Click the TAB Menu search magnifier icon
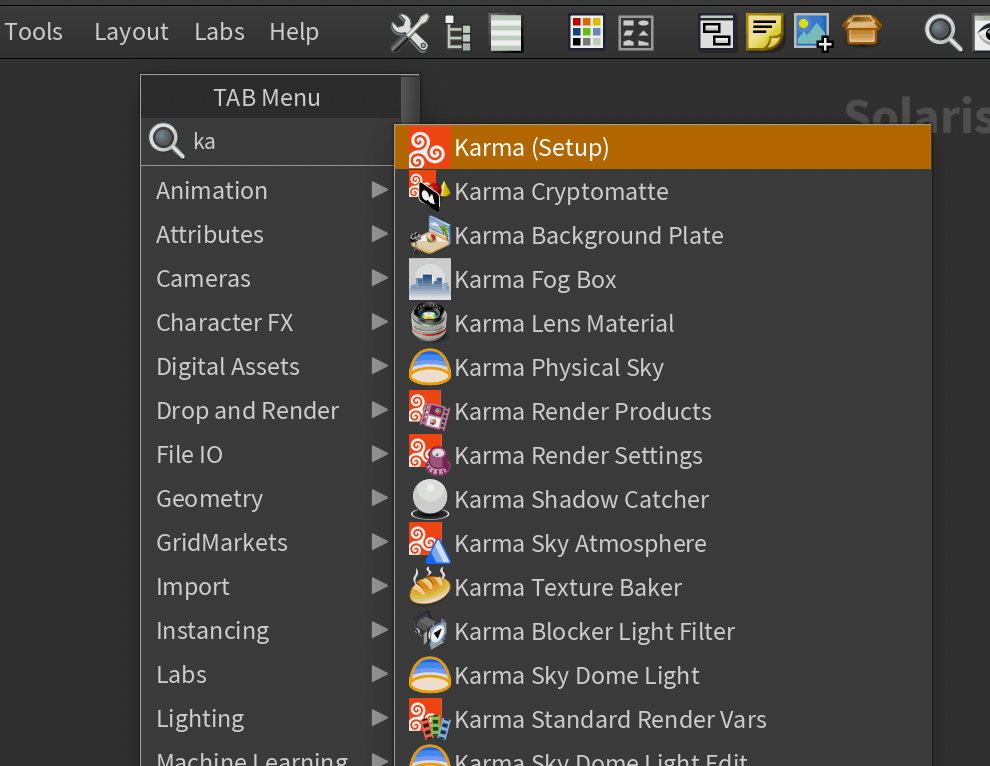 point(167,141)
